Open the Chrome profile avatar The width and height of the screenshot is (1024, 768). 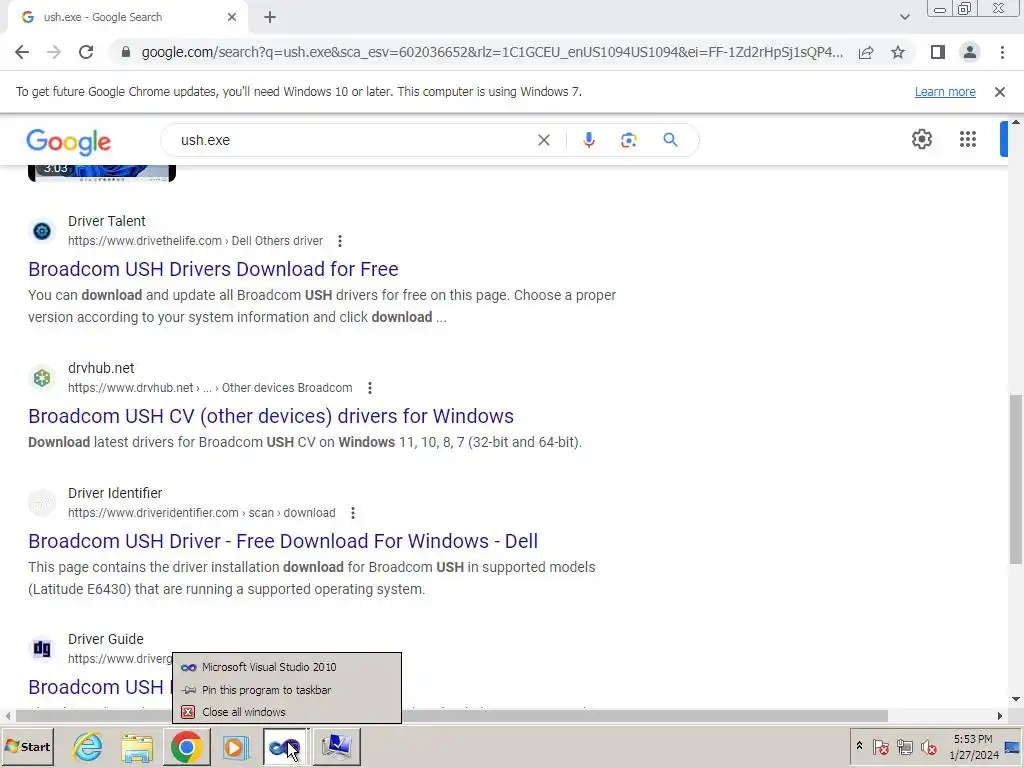[x=970, y=52]
